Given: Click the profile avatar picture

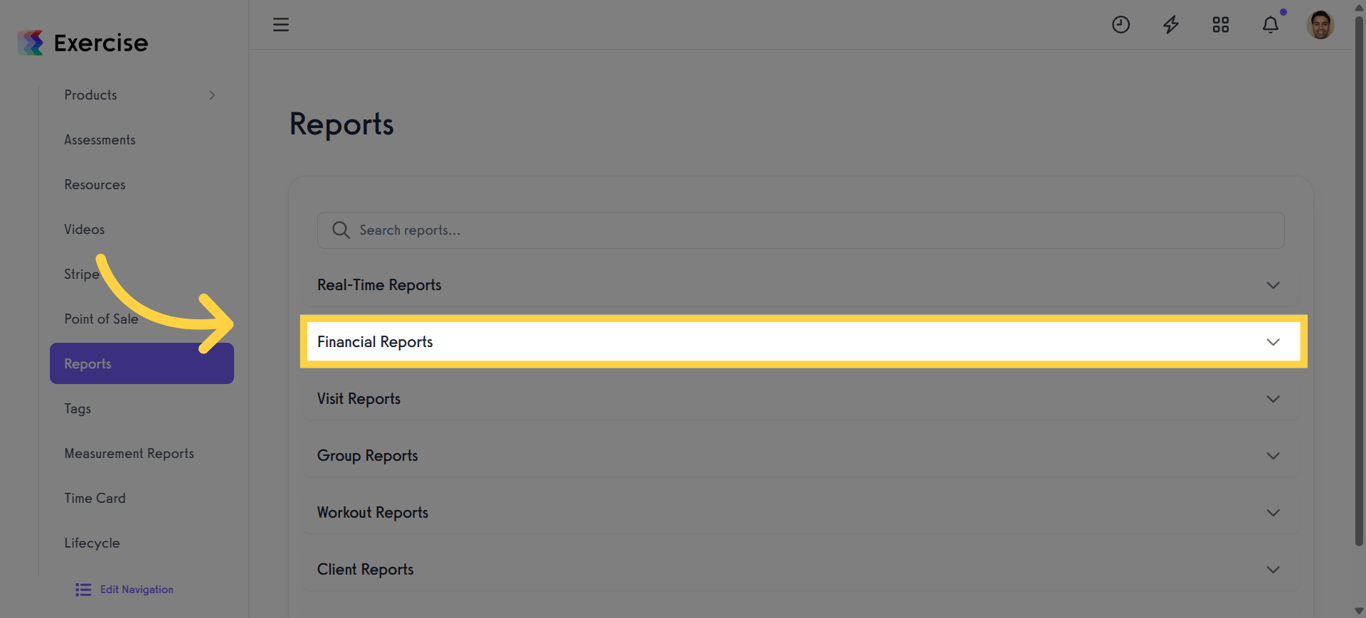Looking at the screenshot, I should (1320, 24).
